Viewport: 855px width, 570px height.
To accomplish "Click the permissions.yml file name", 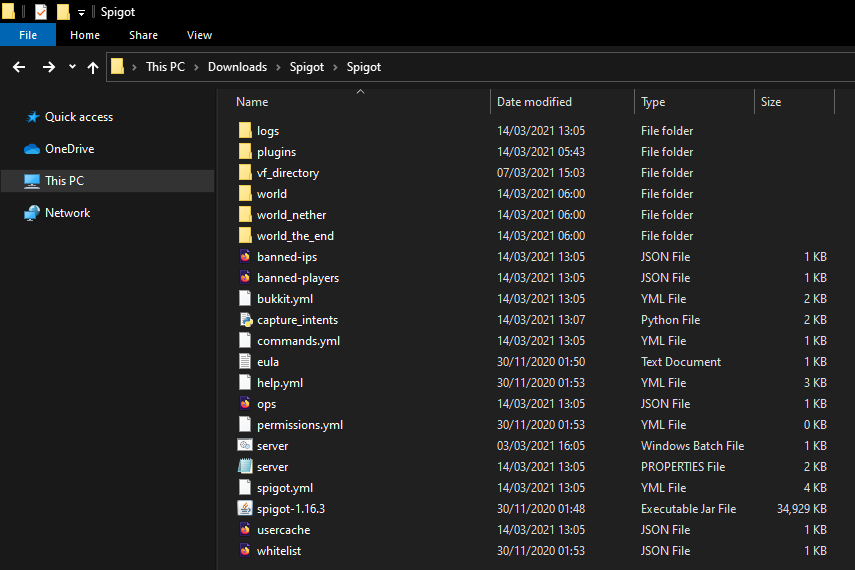I will point(299,425).
